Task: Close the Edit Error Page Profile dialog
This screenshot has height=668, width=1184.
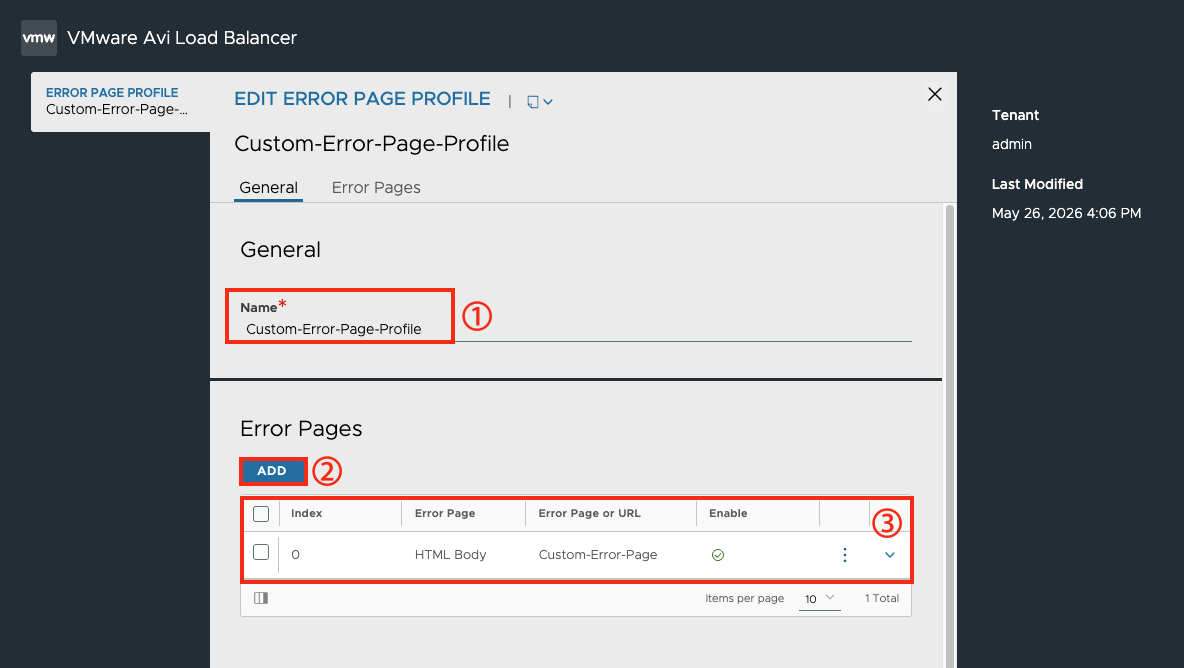Action: (935, 94)
